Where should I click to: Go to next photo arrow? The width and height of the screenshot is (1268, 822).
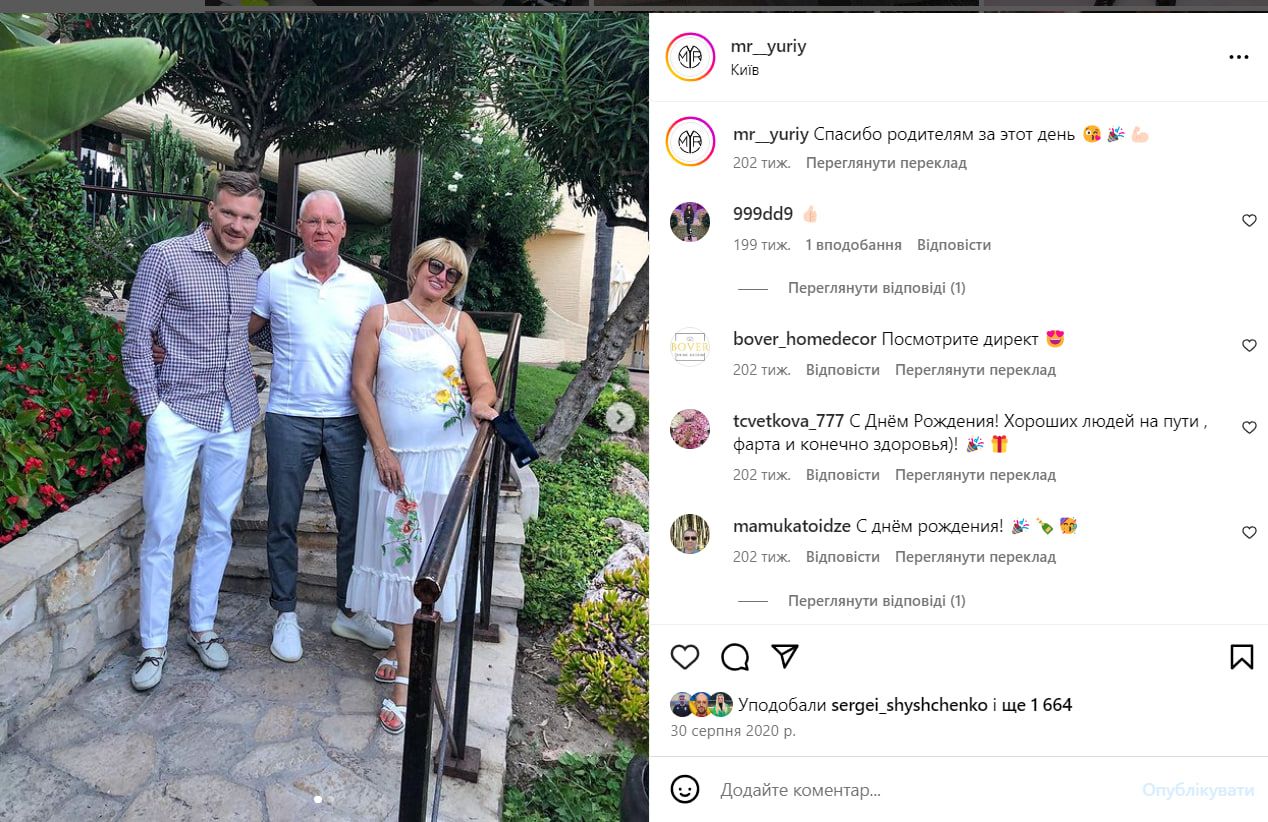(x=620, y=417)
